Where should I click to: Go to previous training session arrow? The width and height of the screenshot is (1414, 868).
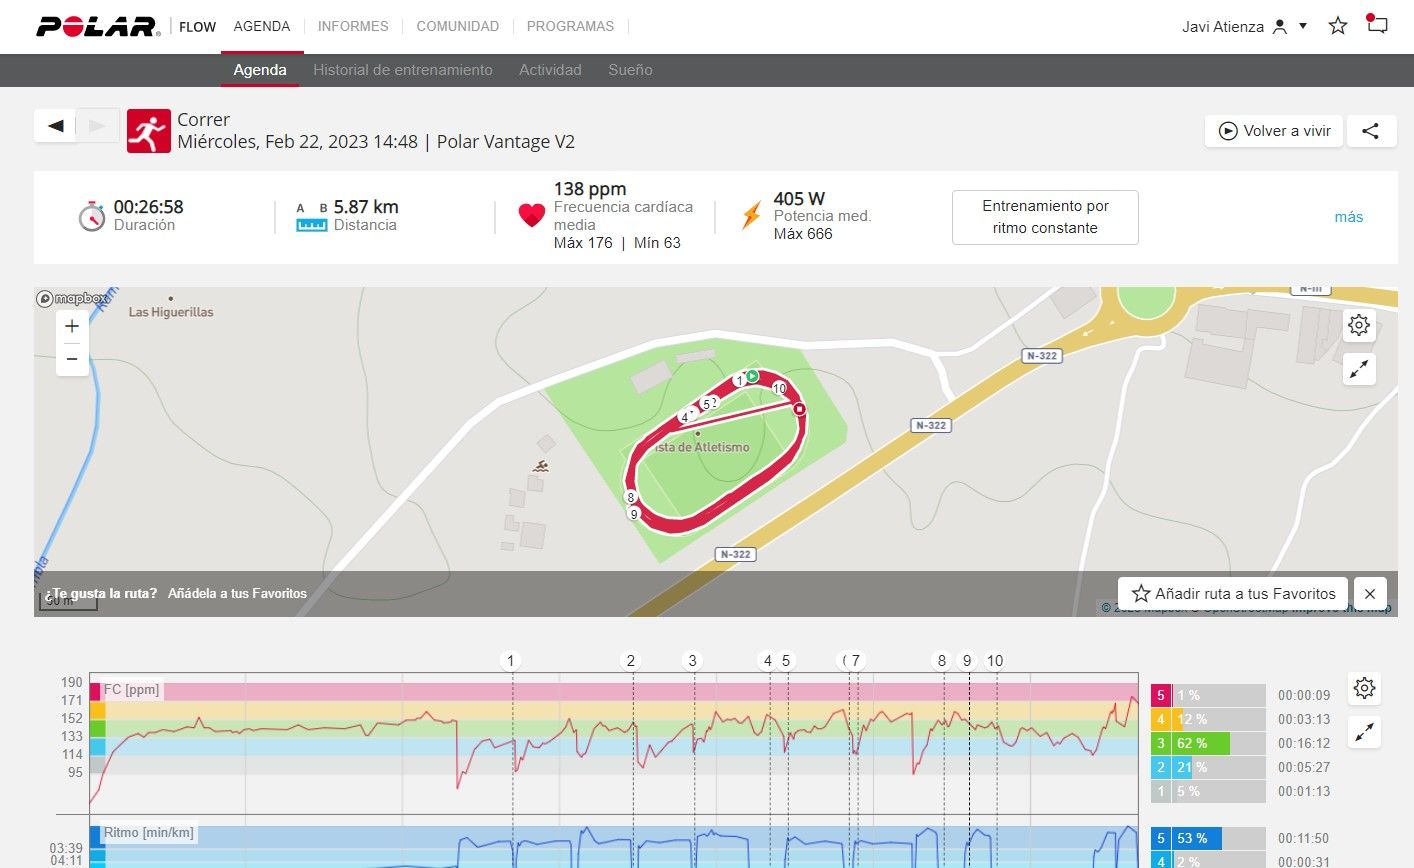click(x=55, y=125)
